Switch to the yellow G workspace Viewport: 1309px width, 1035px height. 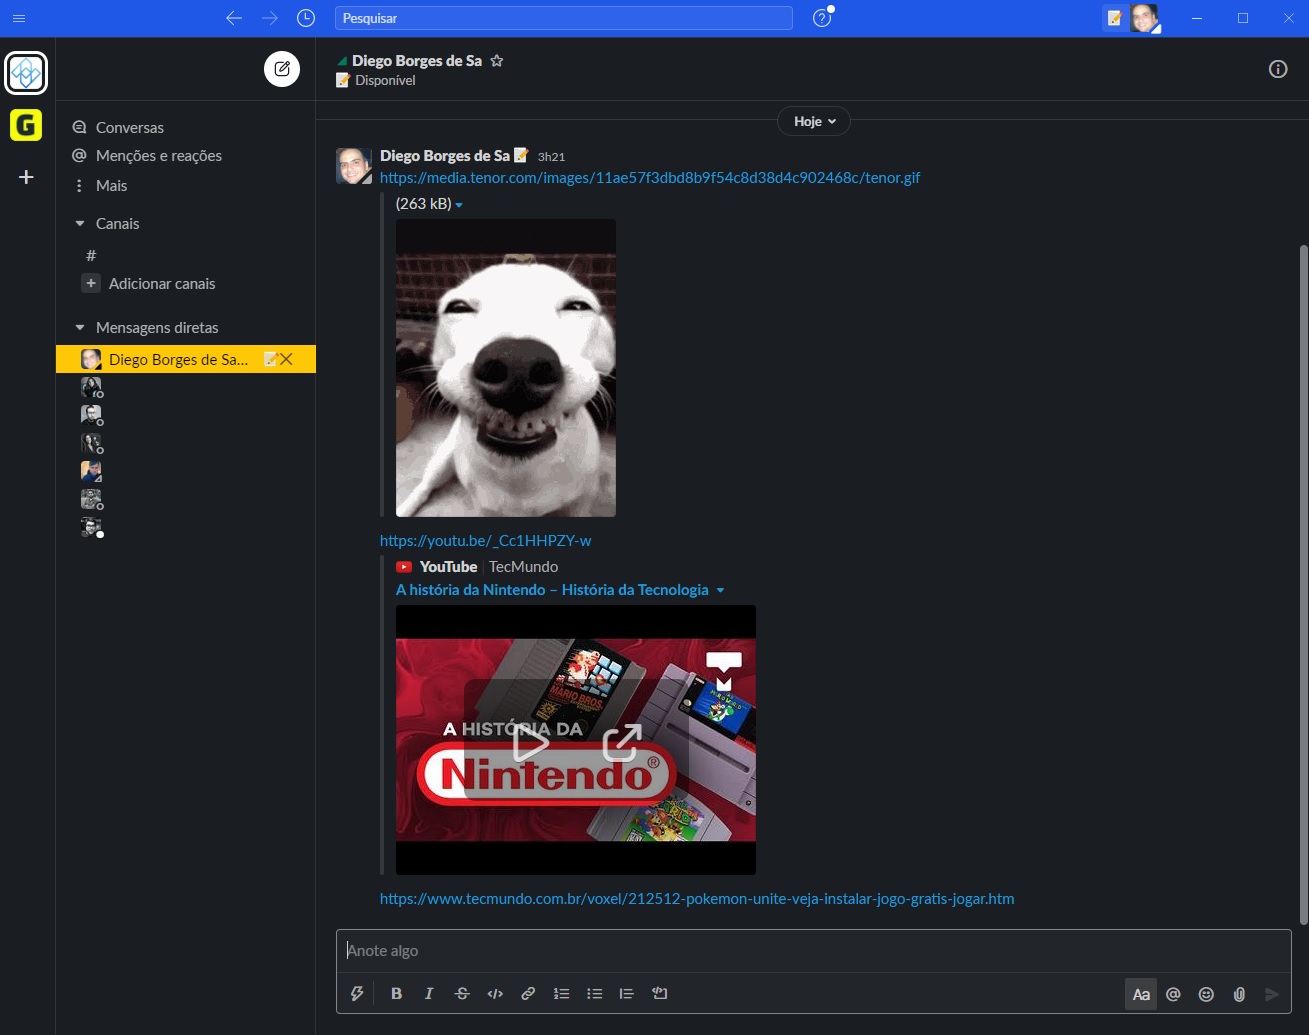[x=26, y=125]
